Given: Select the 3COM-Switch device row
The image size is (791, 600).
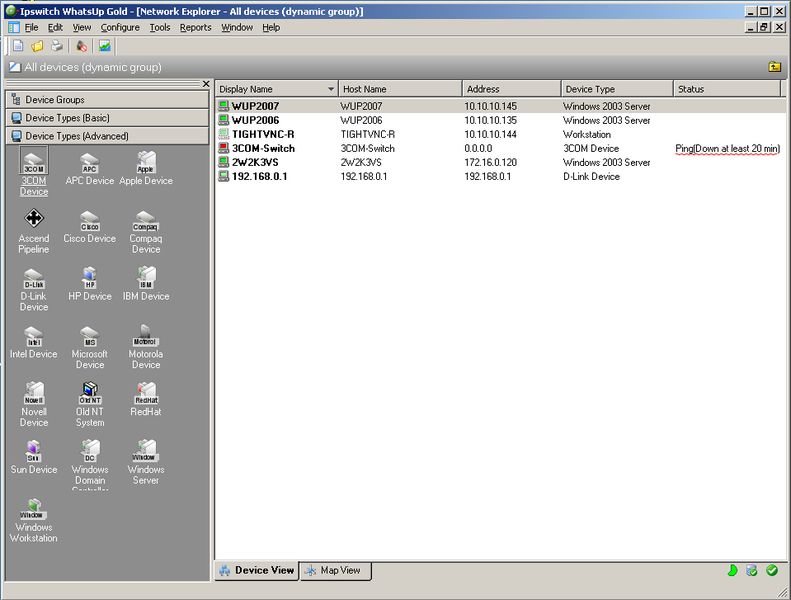Looking at the screenshot, I should click(263, 148).
